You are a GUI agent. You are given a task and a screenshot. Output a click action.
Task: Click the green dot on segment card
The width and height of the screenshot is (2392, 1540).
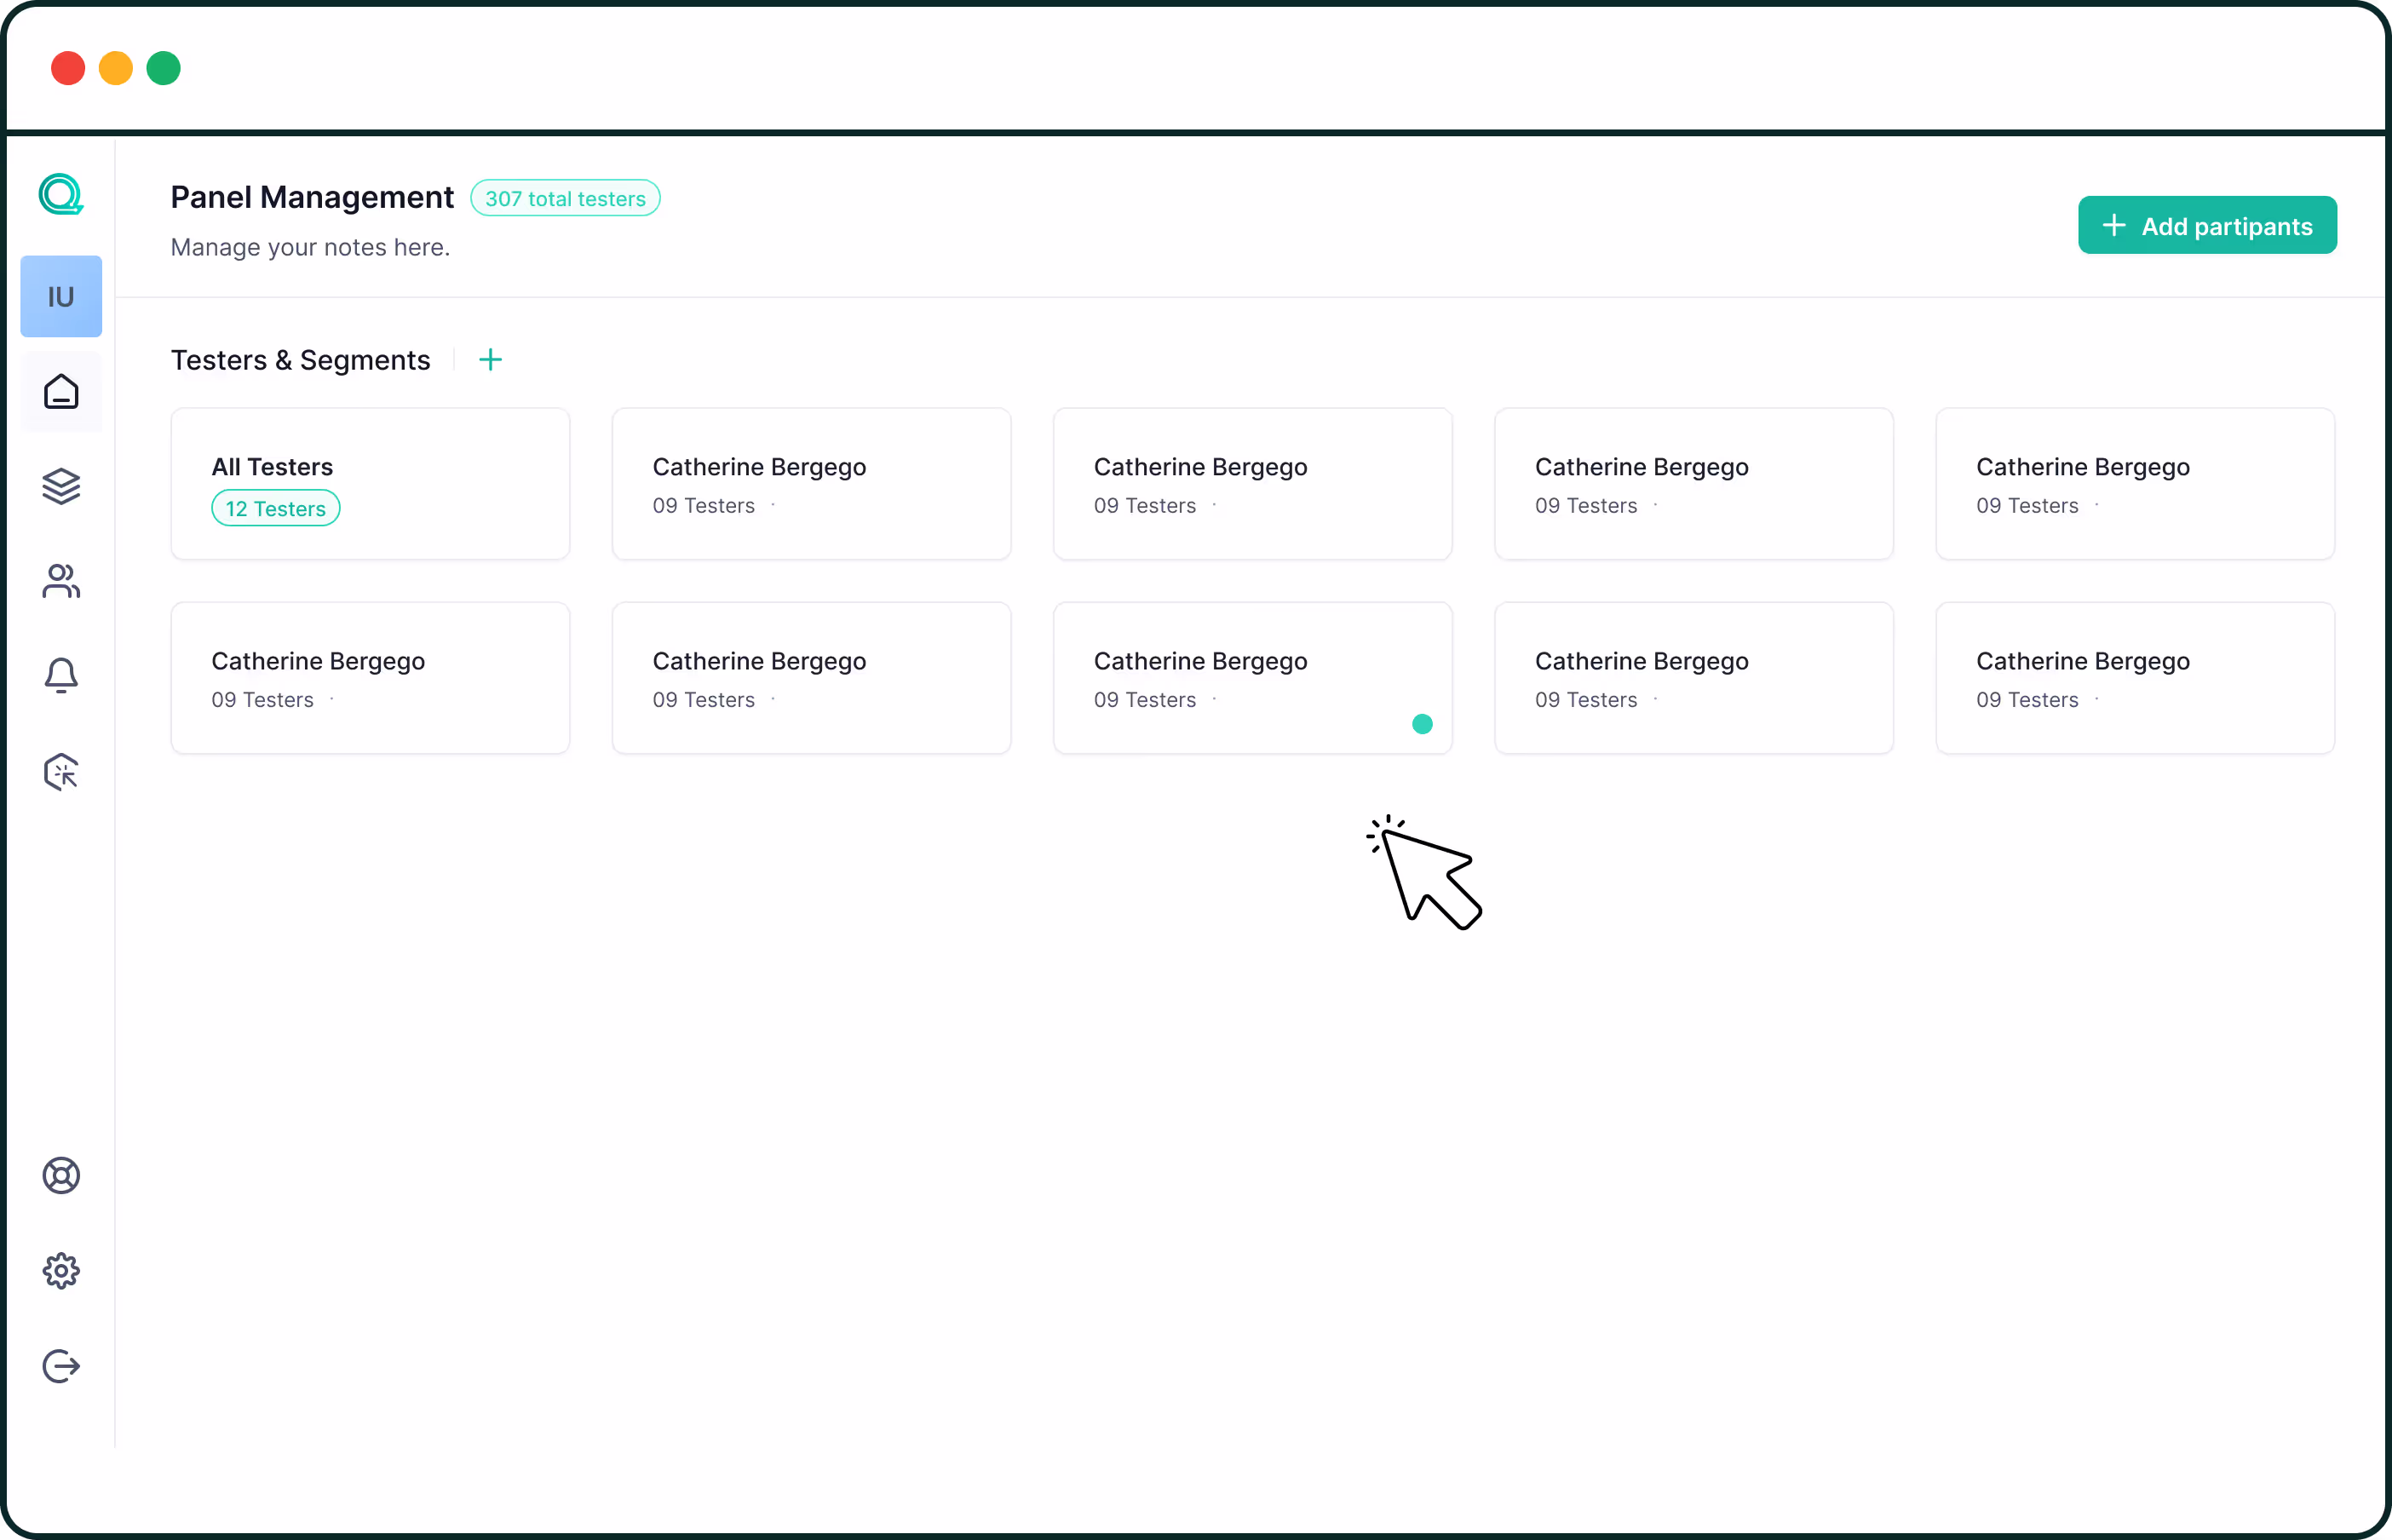pyautogui.click(x=1422, y=724)
